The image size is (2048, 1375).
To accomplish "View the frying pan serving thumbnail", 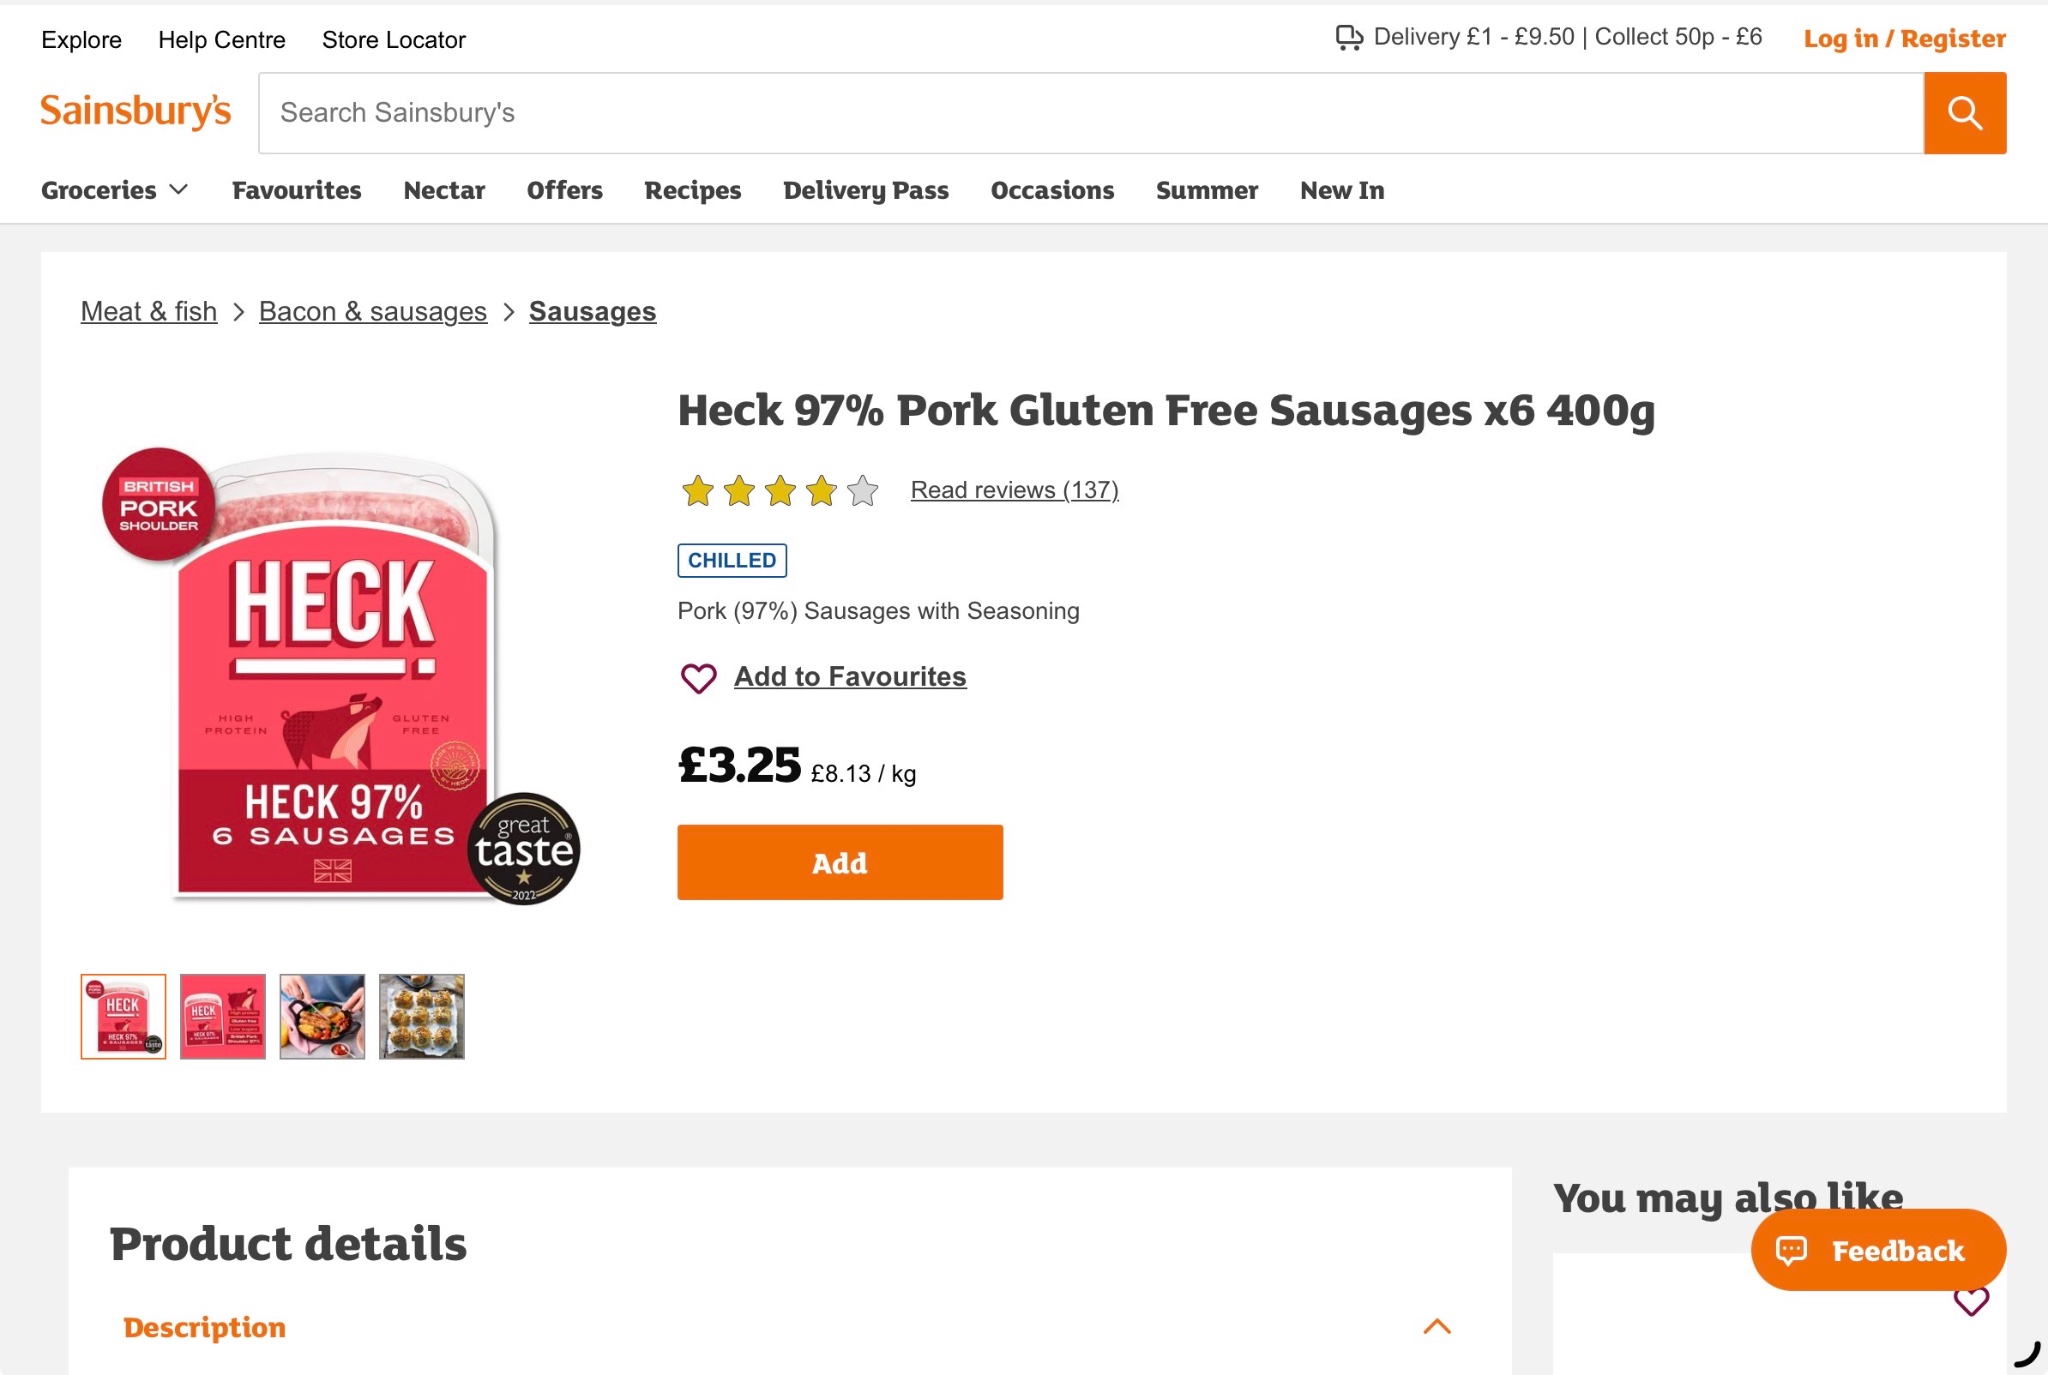I will (322, 1016).
